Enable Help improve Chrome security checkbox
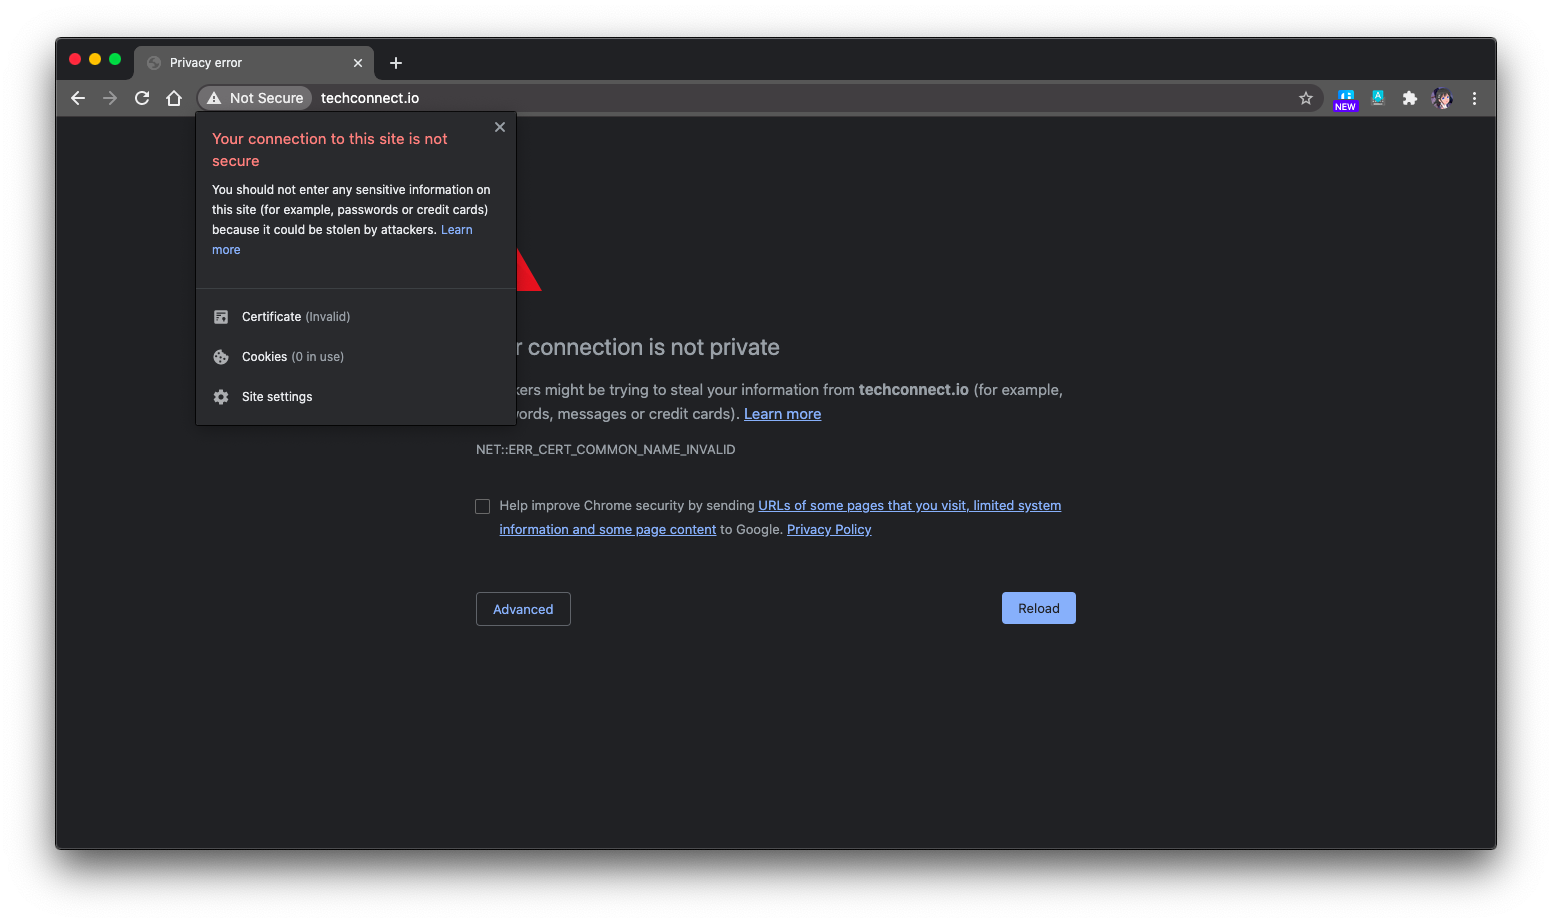The height and width of the screenshot is (923, 1552). 482,506
